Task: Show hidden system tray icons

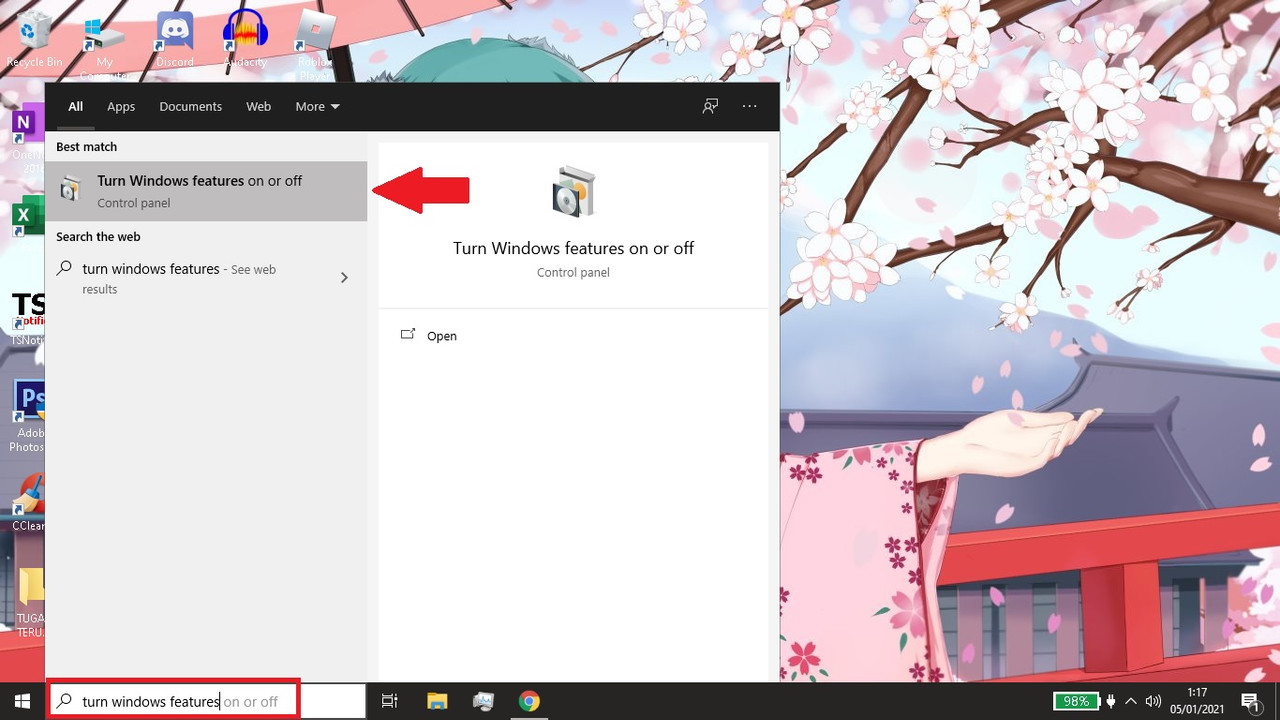Action: [1131, 701]
